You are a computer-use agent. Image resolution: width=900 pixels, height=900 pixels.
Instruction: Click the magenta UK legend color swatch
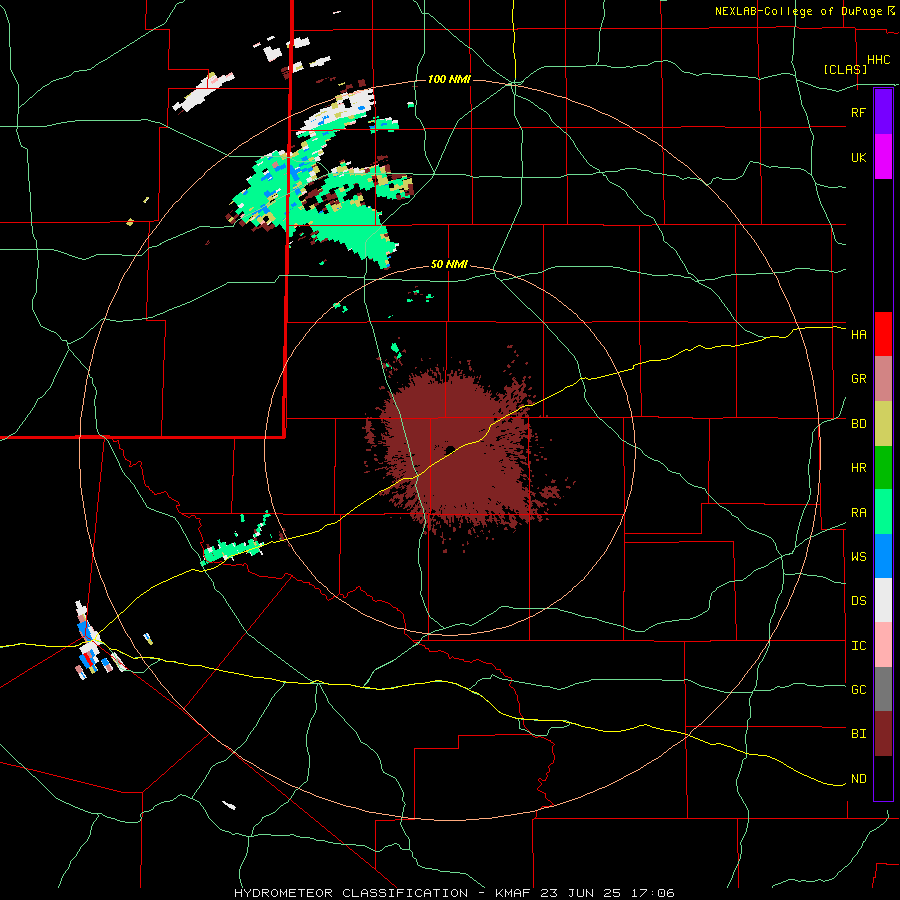(883, 157)
